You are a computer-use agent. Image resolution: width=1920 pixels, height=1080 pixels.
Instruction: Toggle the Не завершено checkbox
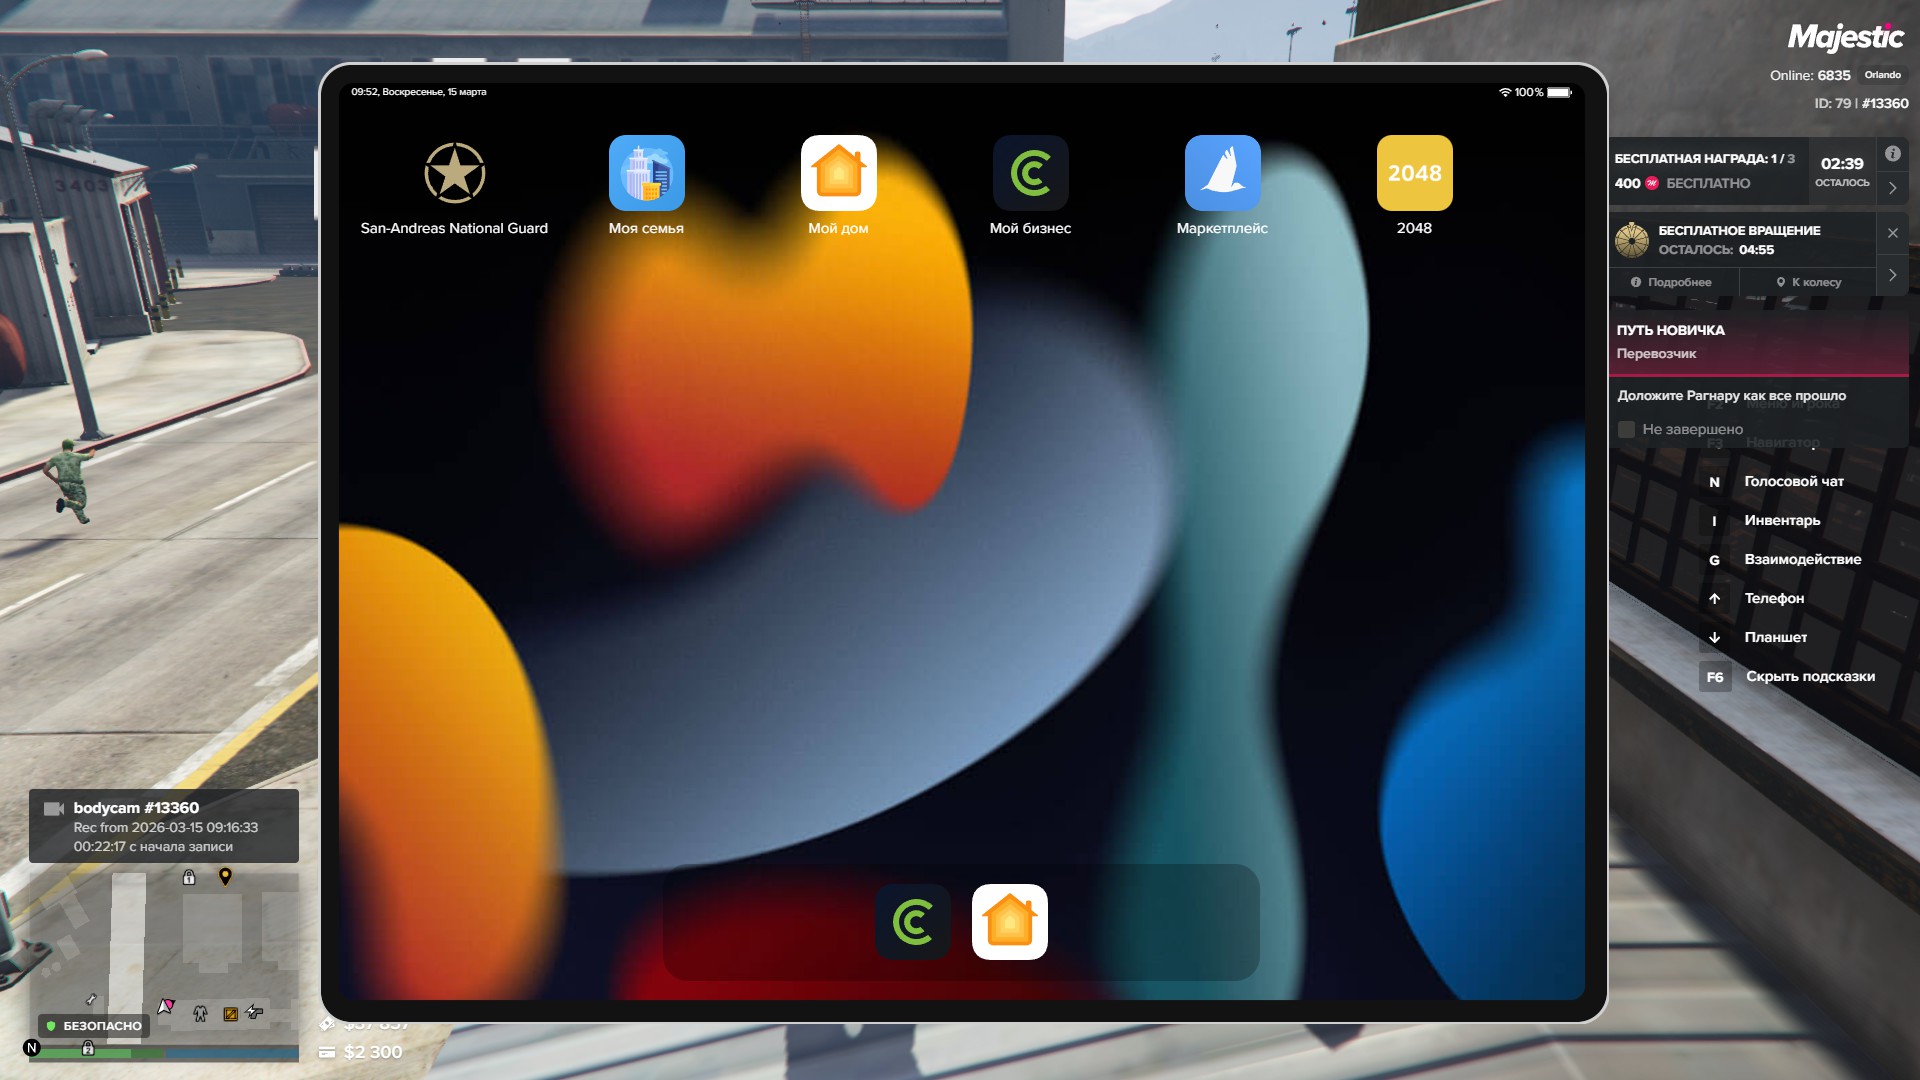coord(1626,429)
